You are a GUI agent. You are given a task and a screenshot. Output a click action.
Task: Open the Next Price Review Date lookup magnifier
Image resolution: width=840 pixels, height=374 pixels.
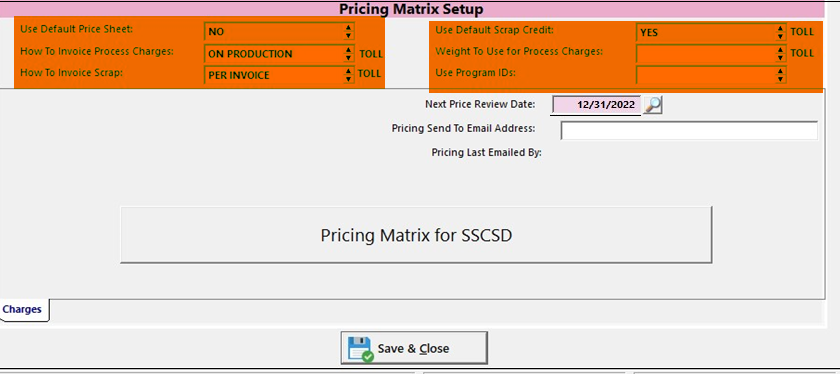pyautogui.click(x=652, y=105)
